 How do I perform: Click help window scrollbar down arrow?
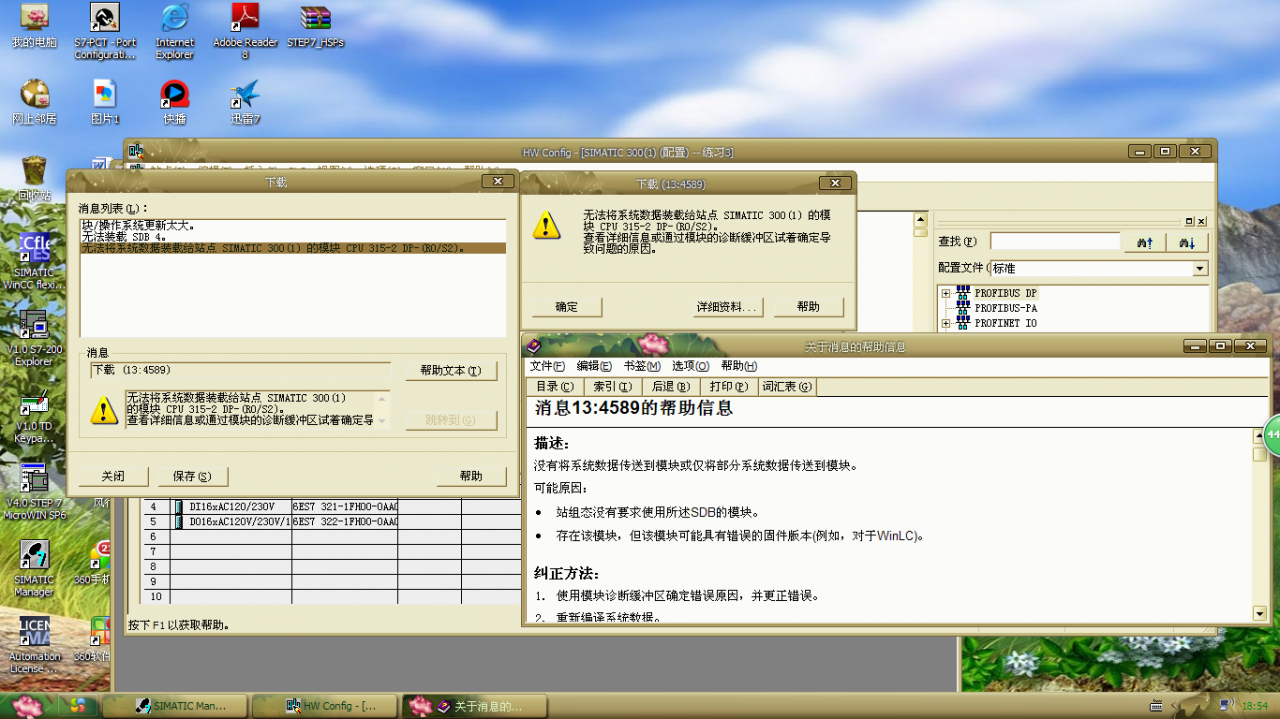tap(1260, 612)
